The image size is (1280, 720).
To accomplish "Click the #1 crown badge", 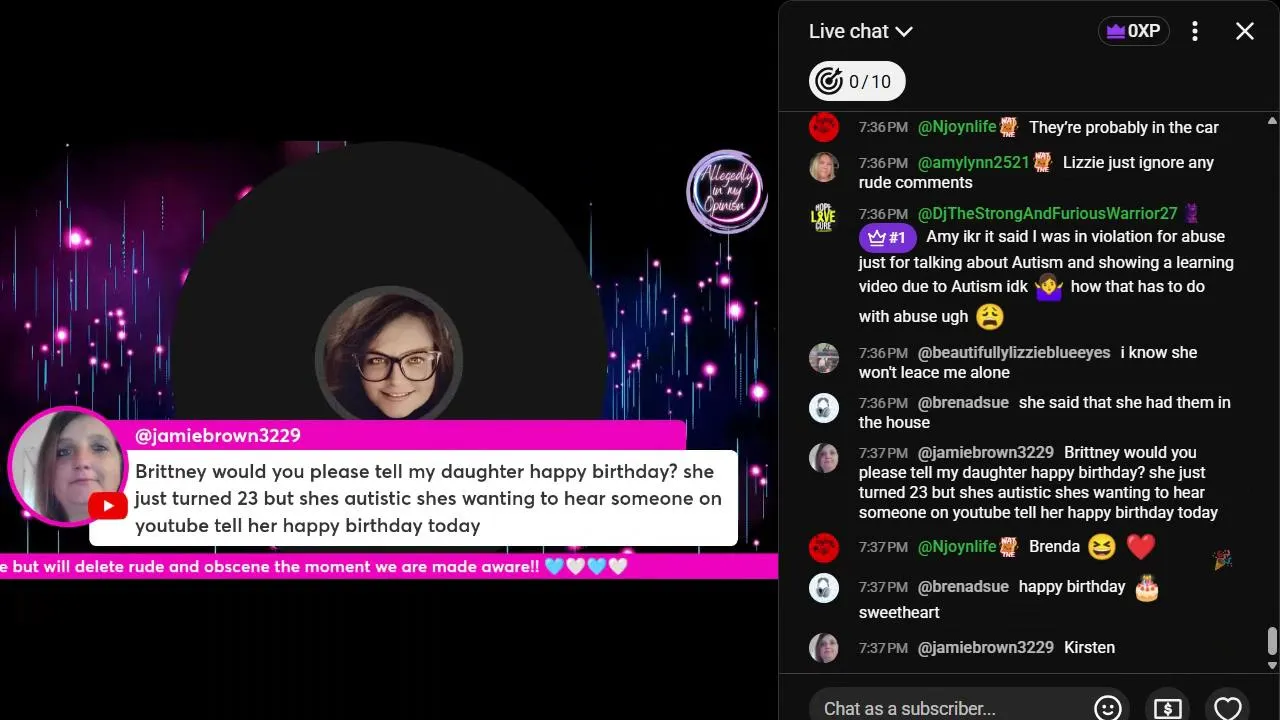I will pos(887,237).
